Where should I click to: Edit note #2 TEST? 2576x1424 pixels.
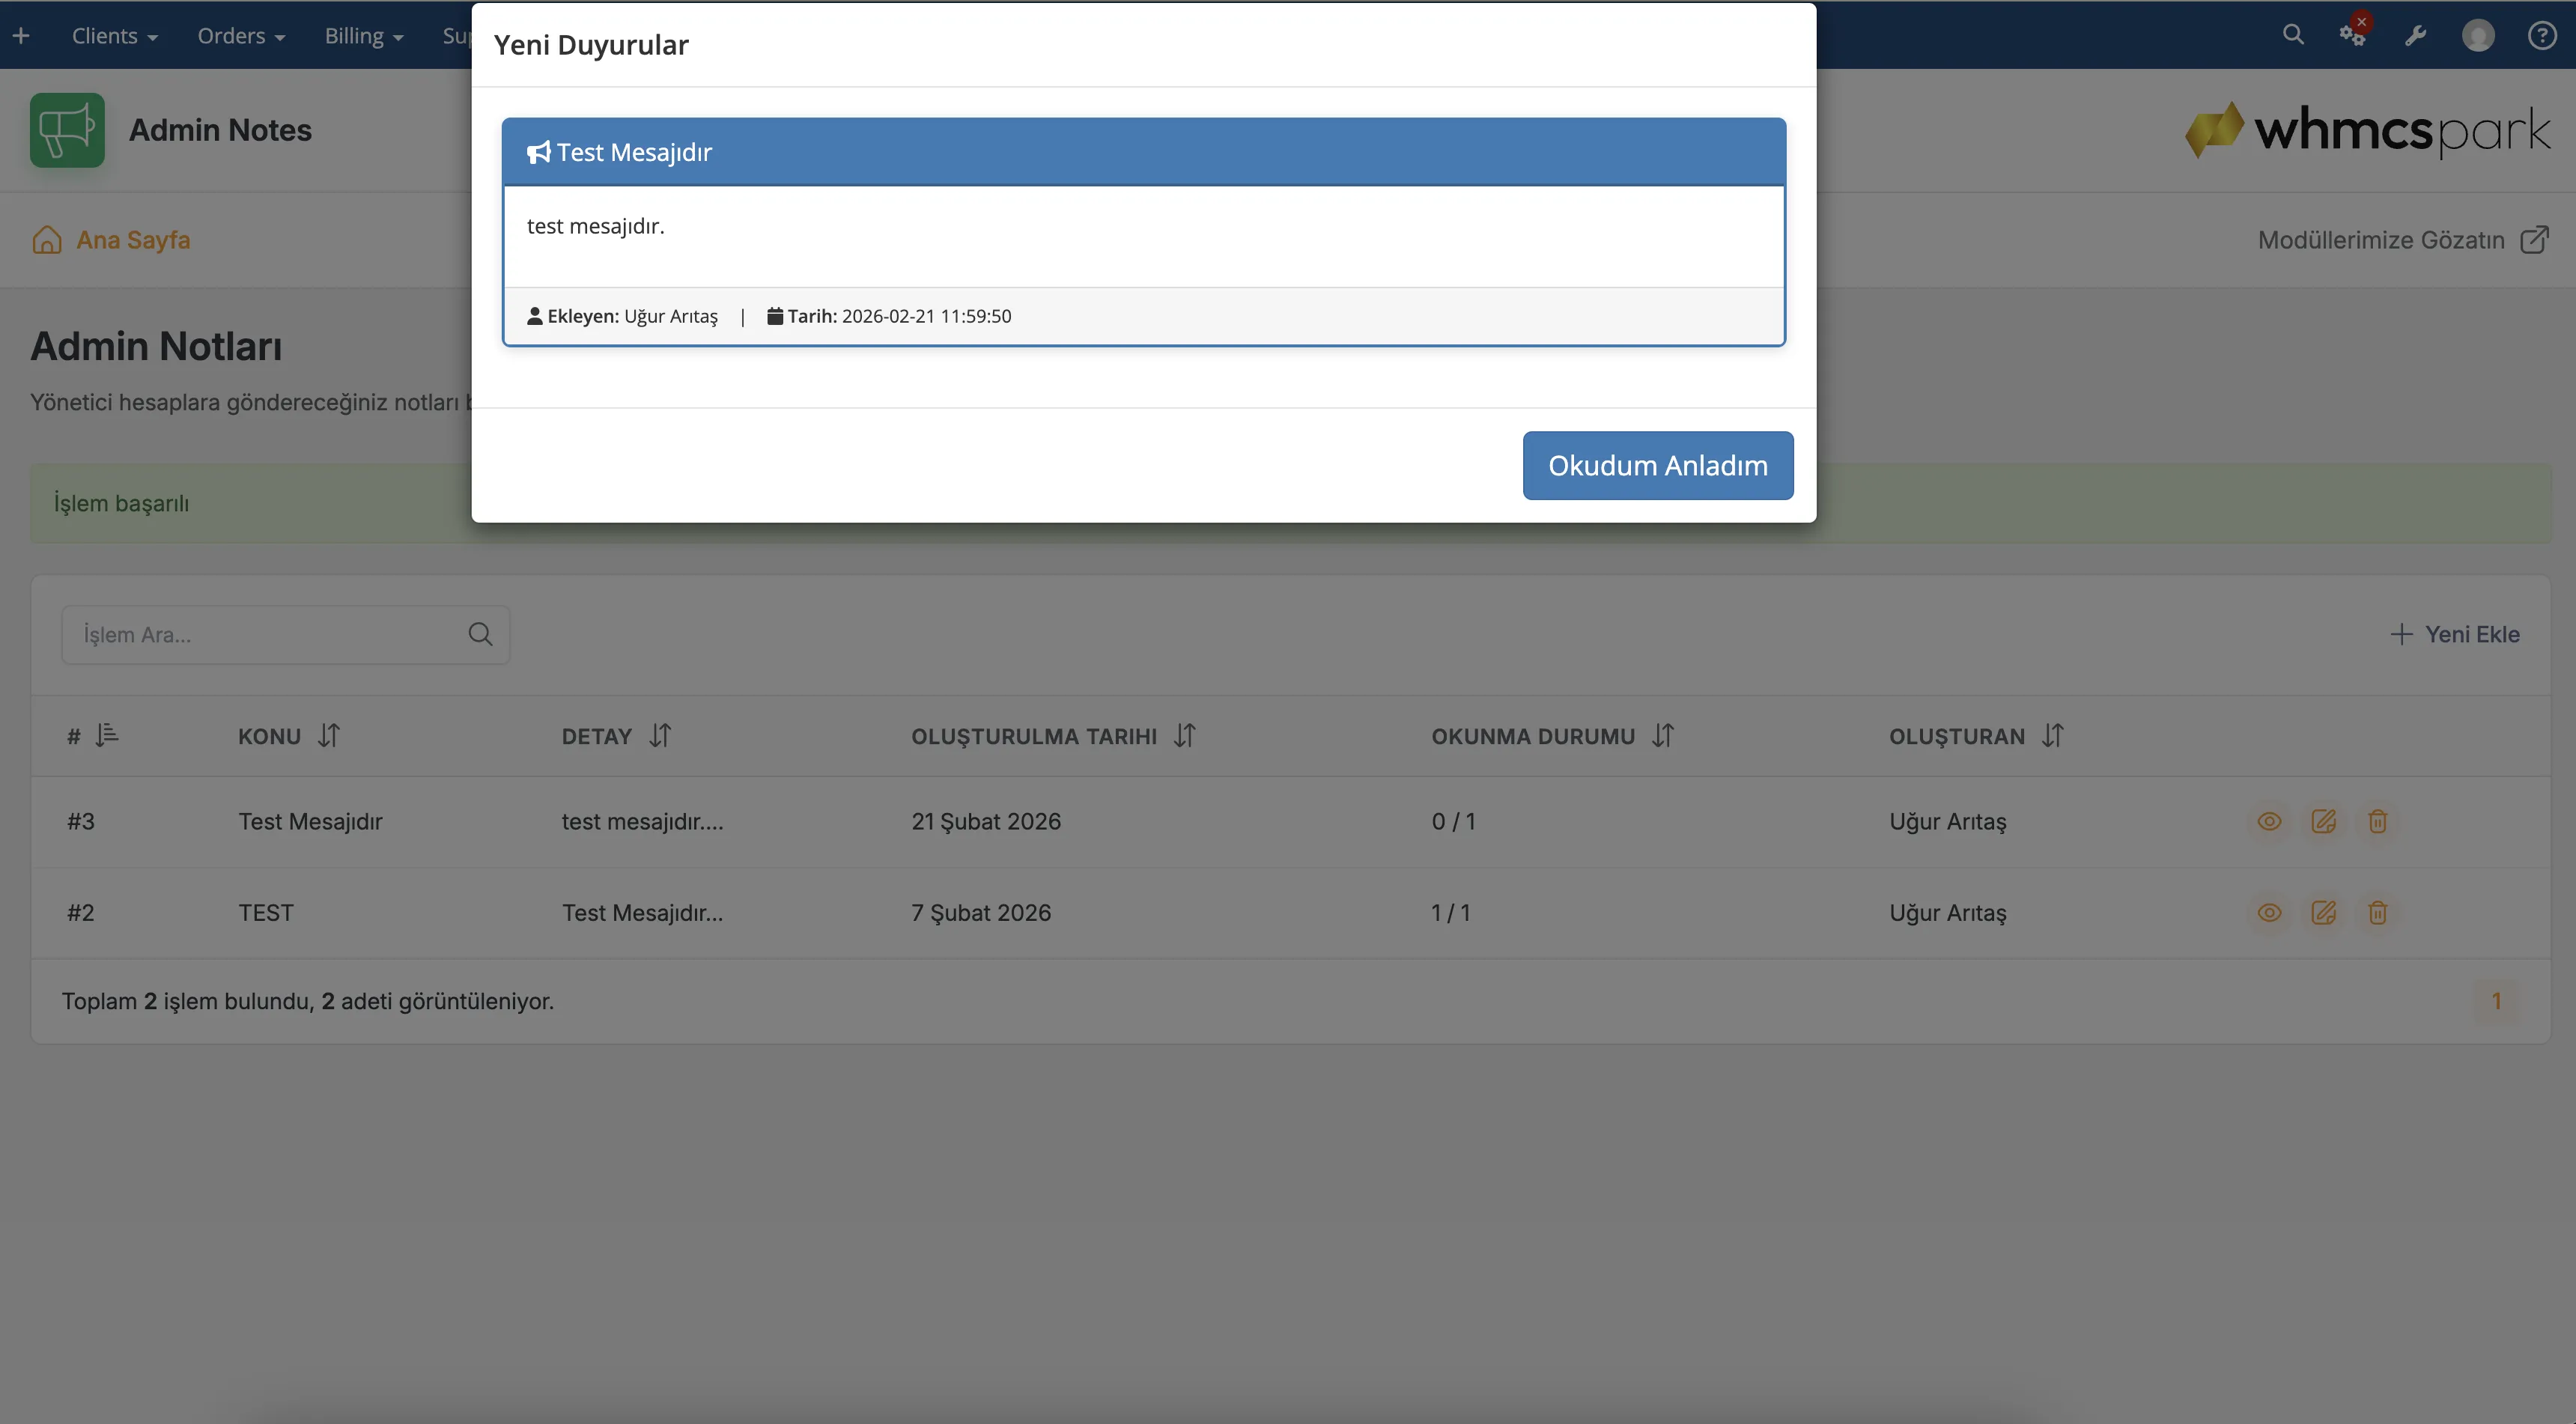(2323, 912)
